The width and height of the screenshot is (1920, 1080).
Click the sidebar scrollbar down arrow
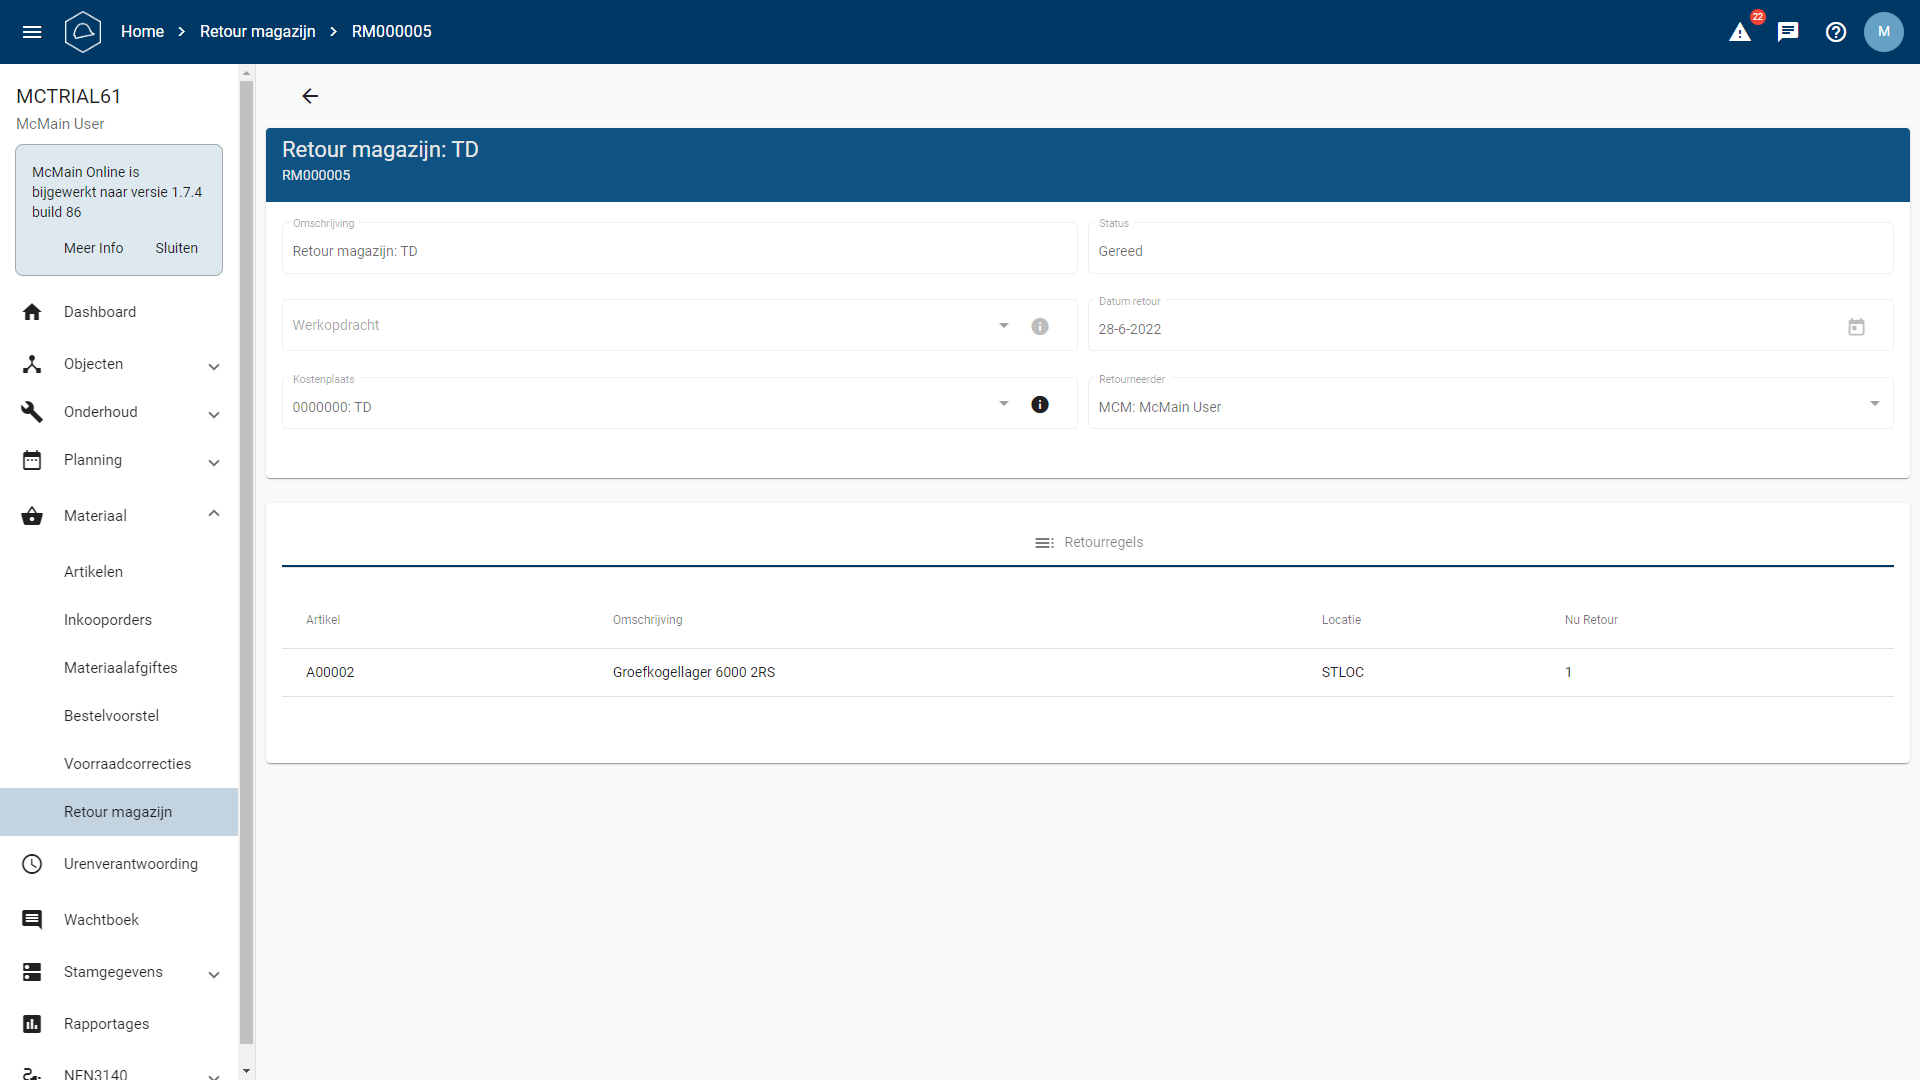click(246, 1070)
